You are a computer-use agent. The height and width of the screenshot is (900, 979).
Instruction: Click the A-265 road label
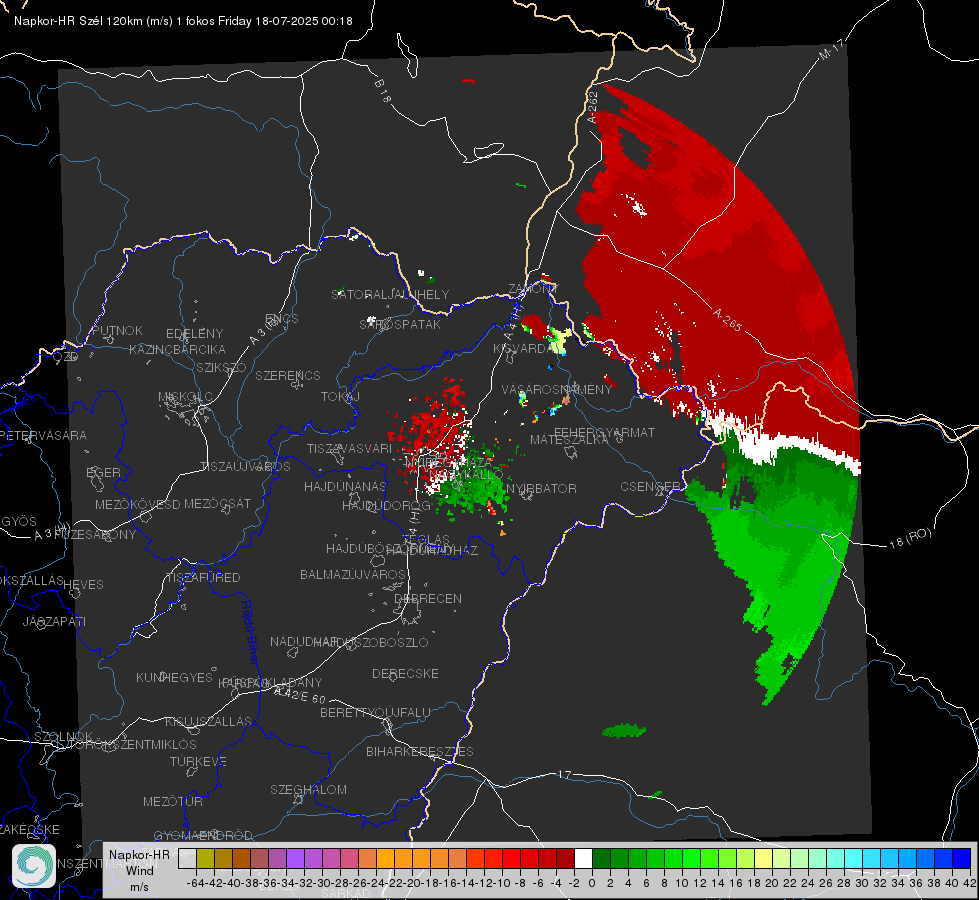727,320
